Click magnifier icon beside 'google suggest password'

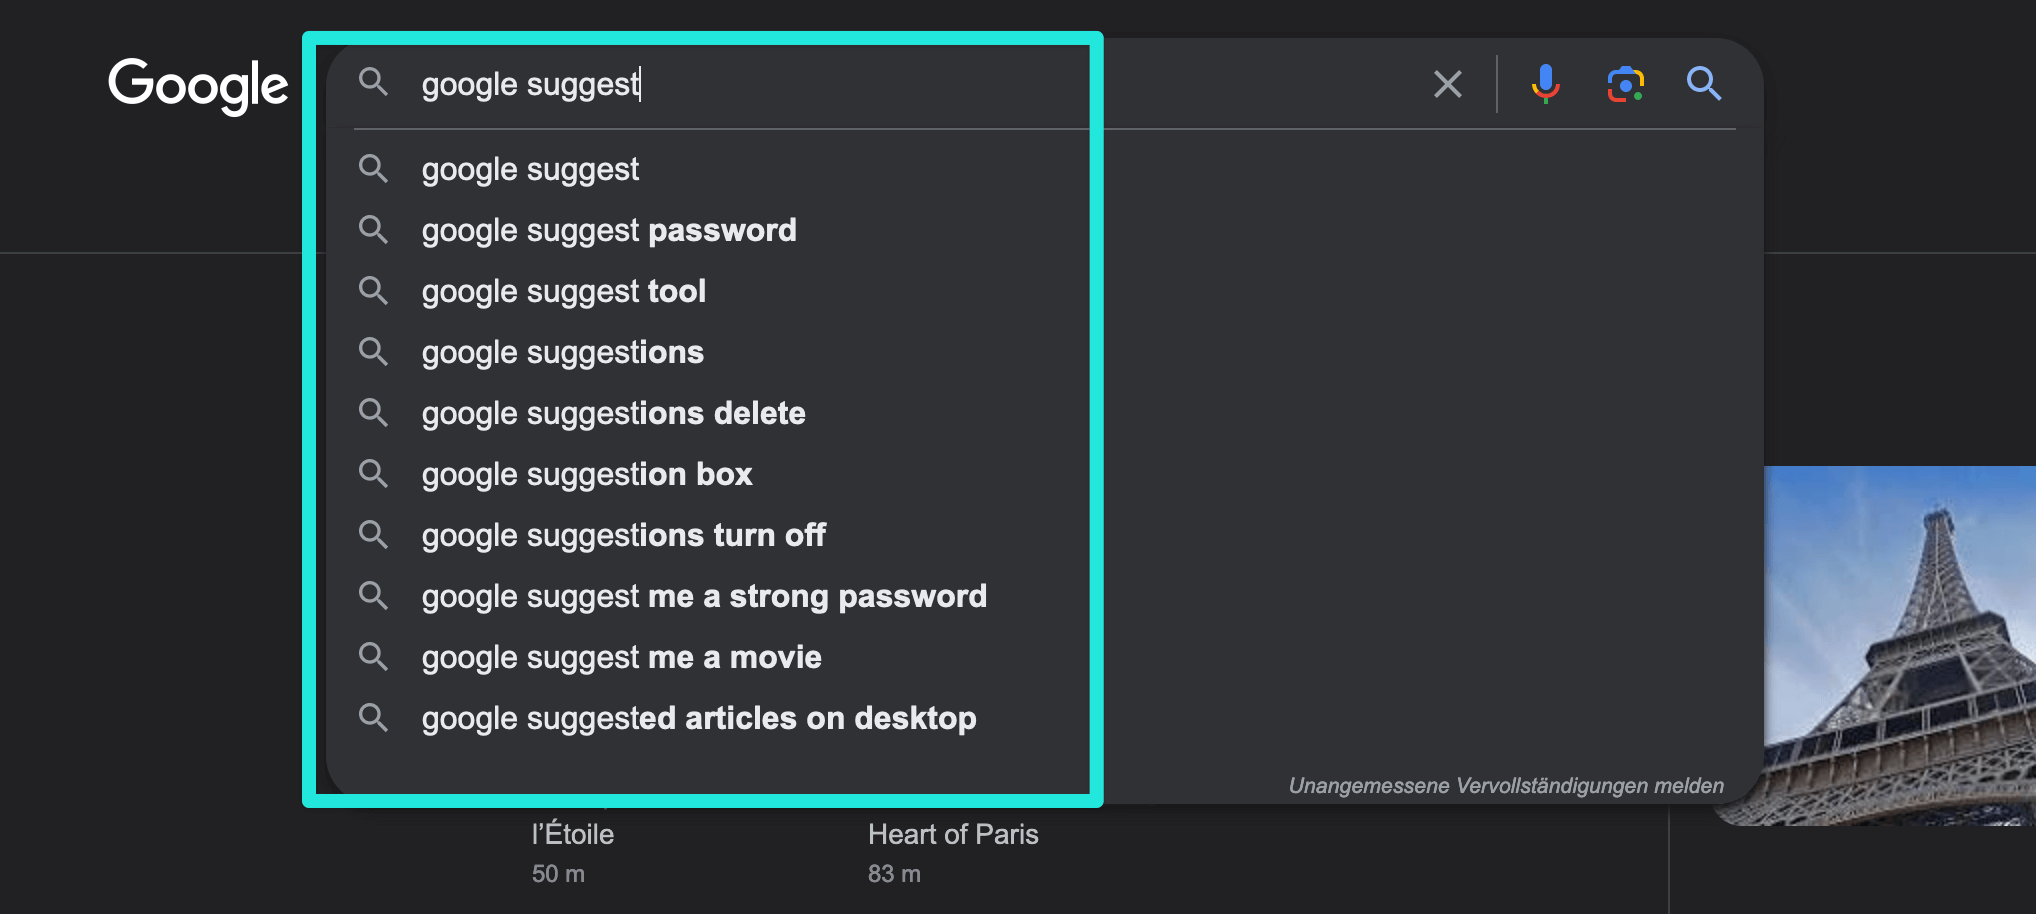click(x=373, y=230)
